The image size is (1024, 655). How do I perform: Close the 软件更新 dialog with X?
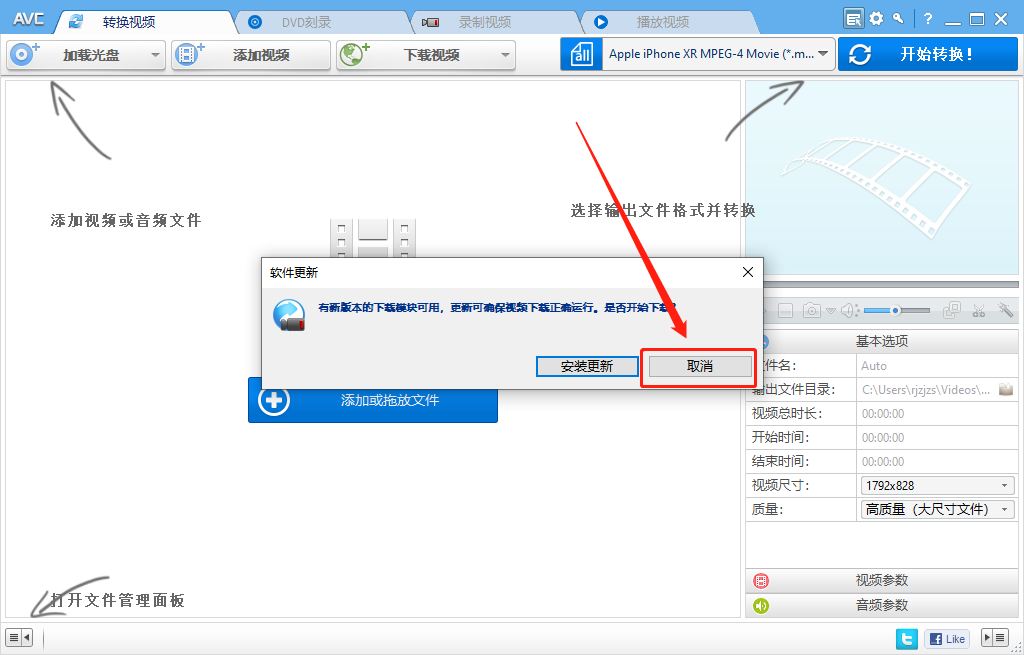coord(748,272)
